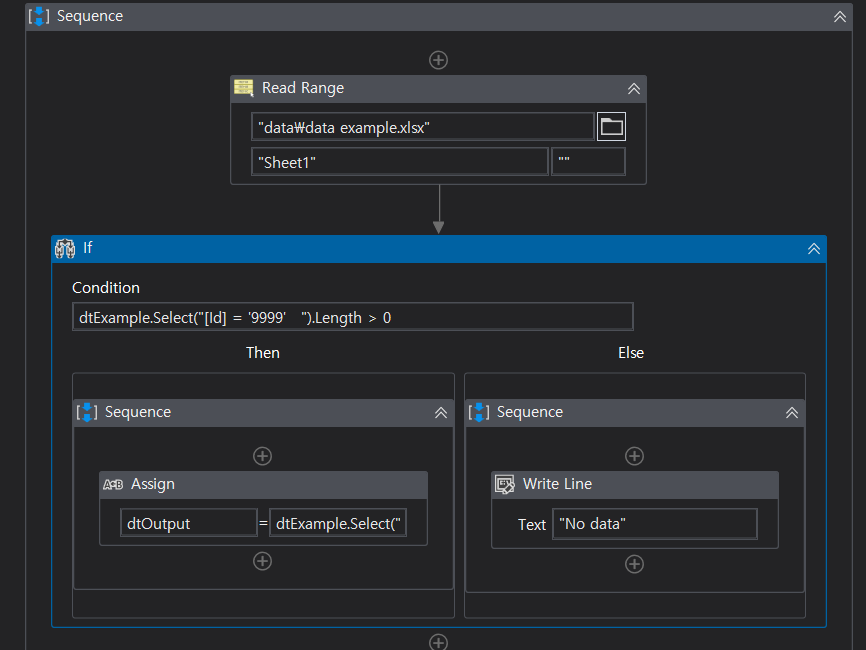Click the Read Range Excel icon

(x=244, y=88)
